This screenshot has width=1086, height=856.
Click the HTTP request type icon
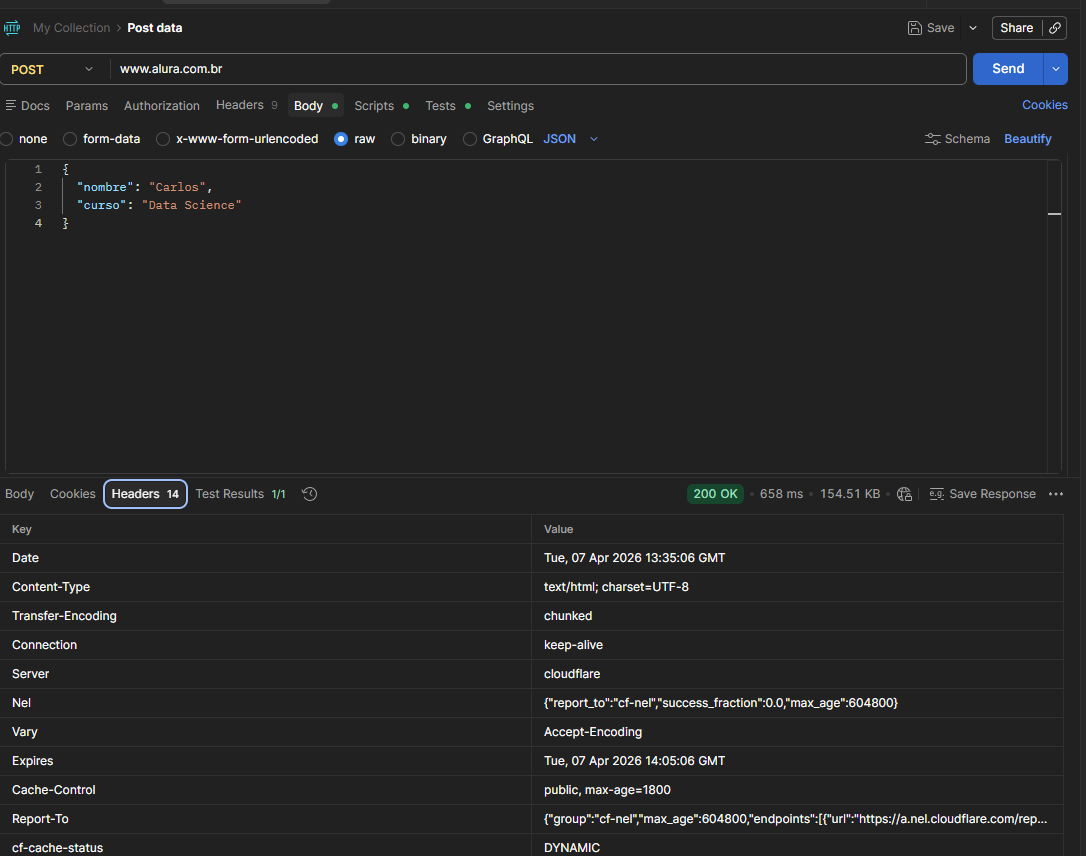coord(12,28)
